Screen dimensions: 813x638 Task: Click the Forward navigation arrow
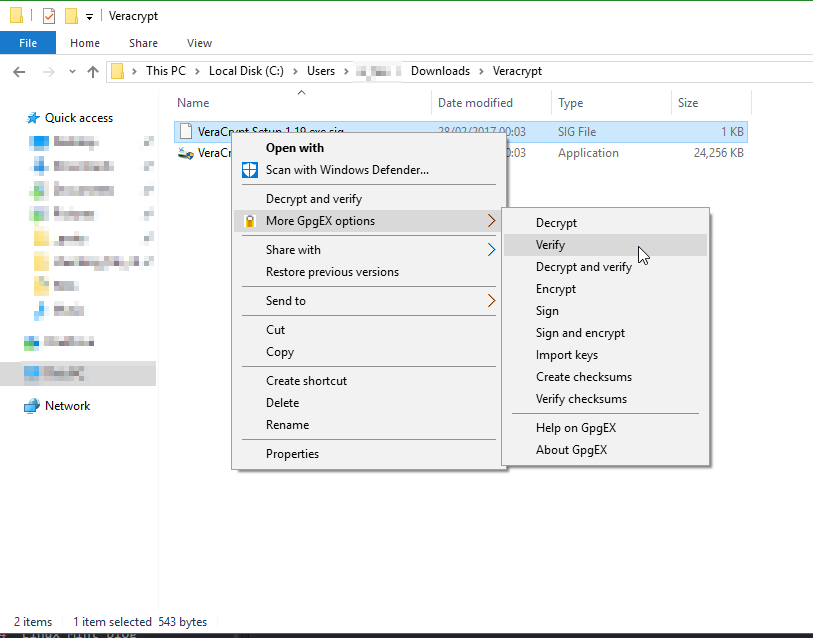pos(48,72)
